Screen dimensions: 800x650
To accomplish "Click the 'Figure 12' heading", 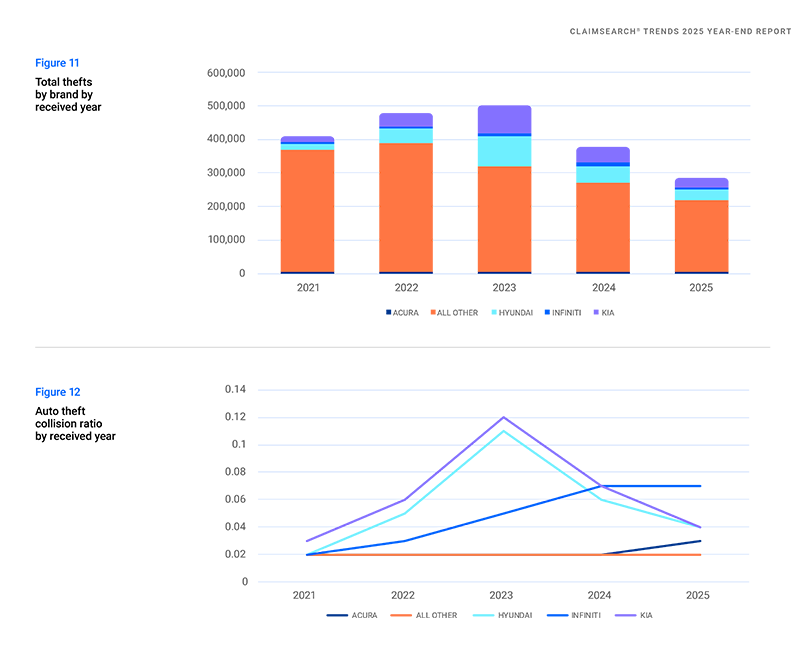I will (x=58, y=392).
